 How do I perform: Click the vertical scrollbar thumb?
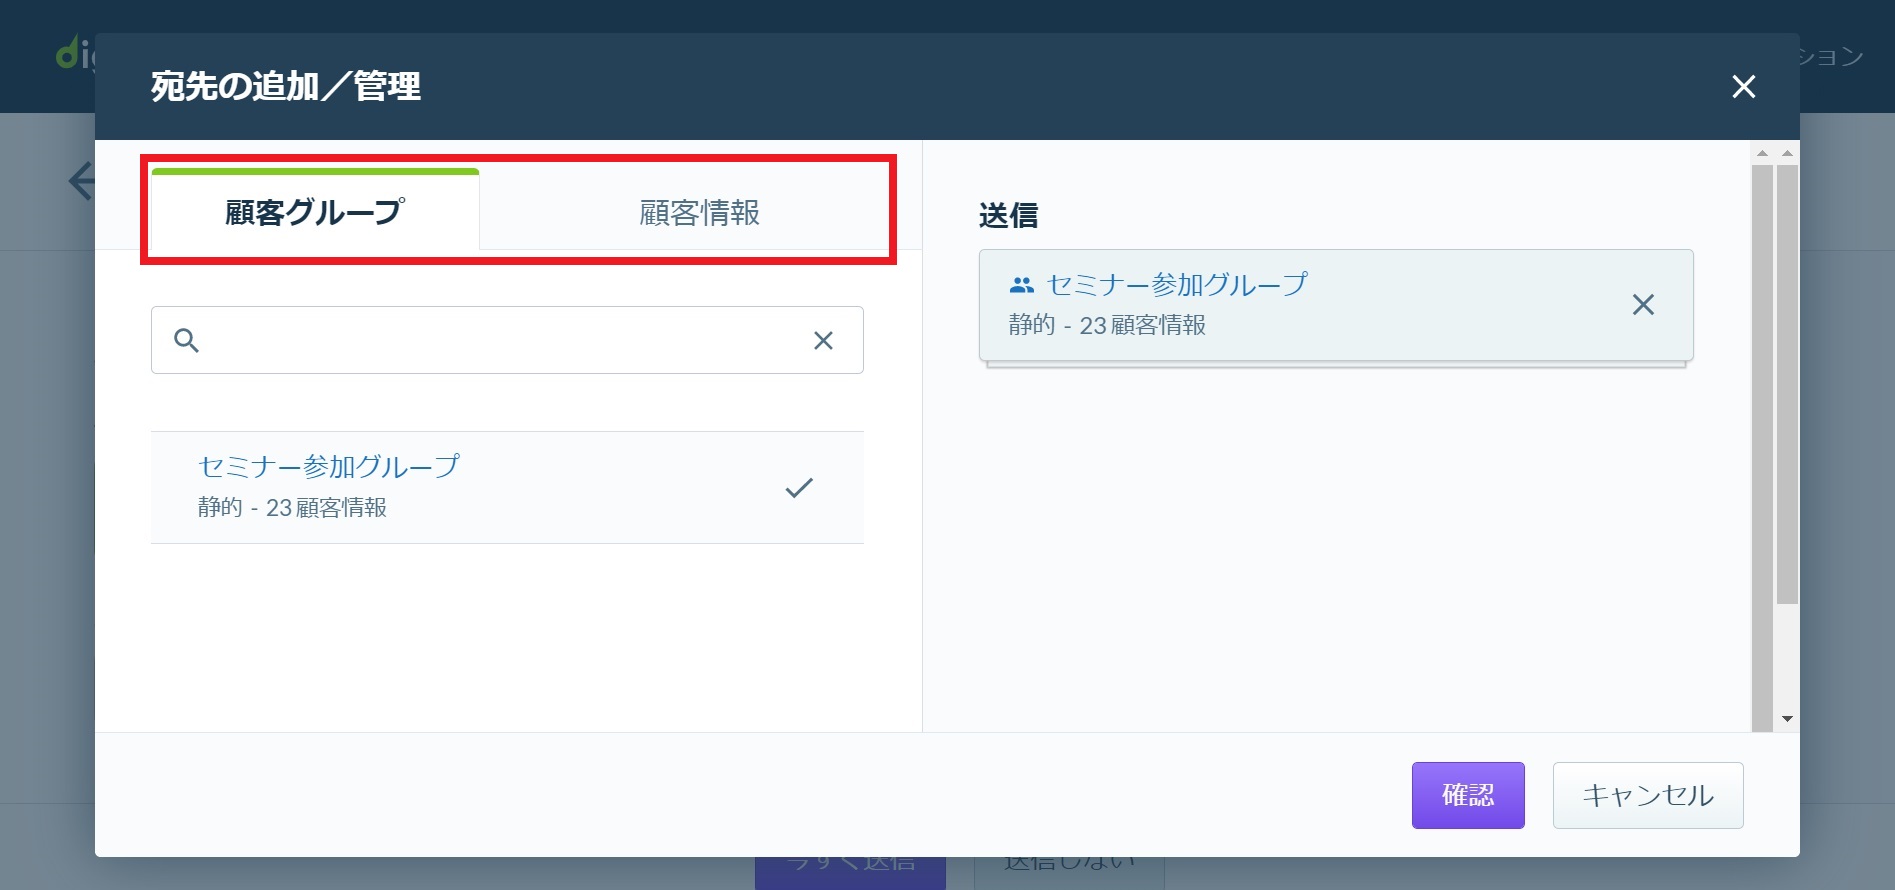click(x=1787, y=384)
